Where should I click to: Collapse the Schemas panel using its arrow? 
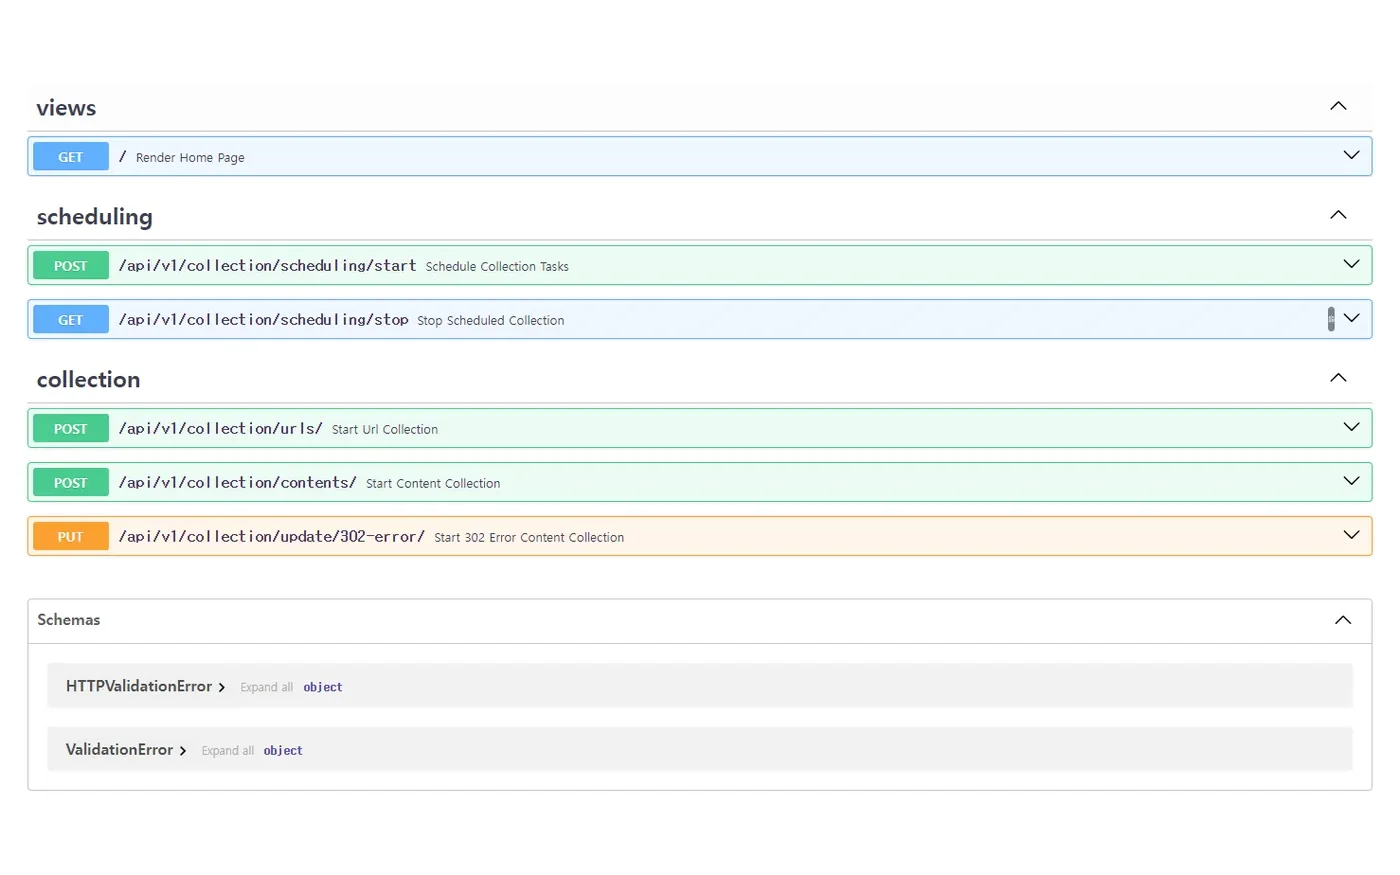point(1343,620)
